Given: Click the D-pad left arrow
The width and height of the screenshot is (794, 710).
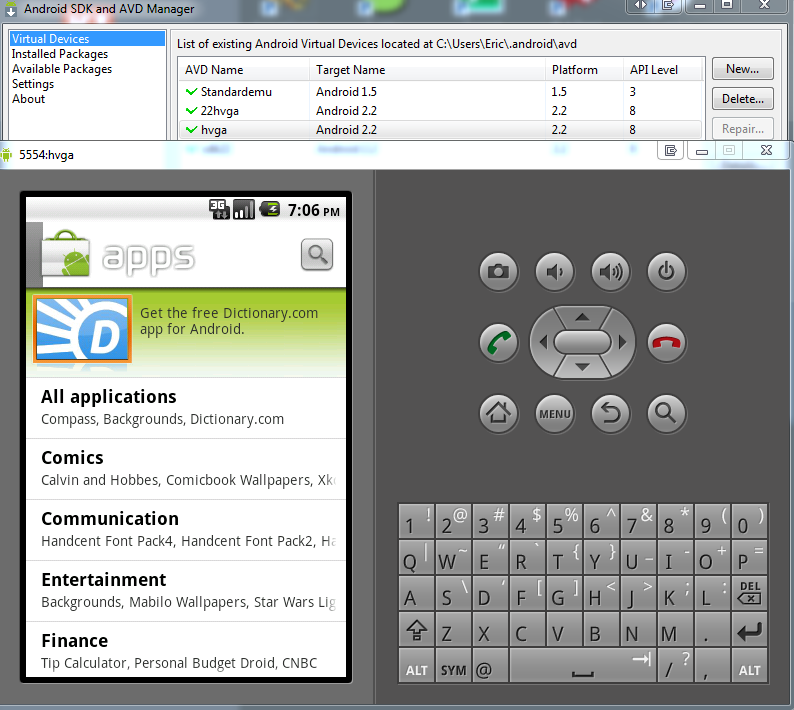Looking at the screenshot, I should pos(543,343).
